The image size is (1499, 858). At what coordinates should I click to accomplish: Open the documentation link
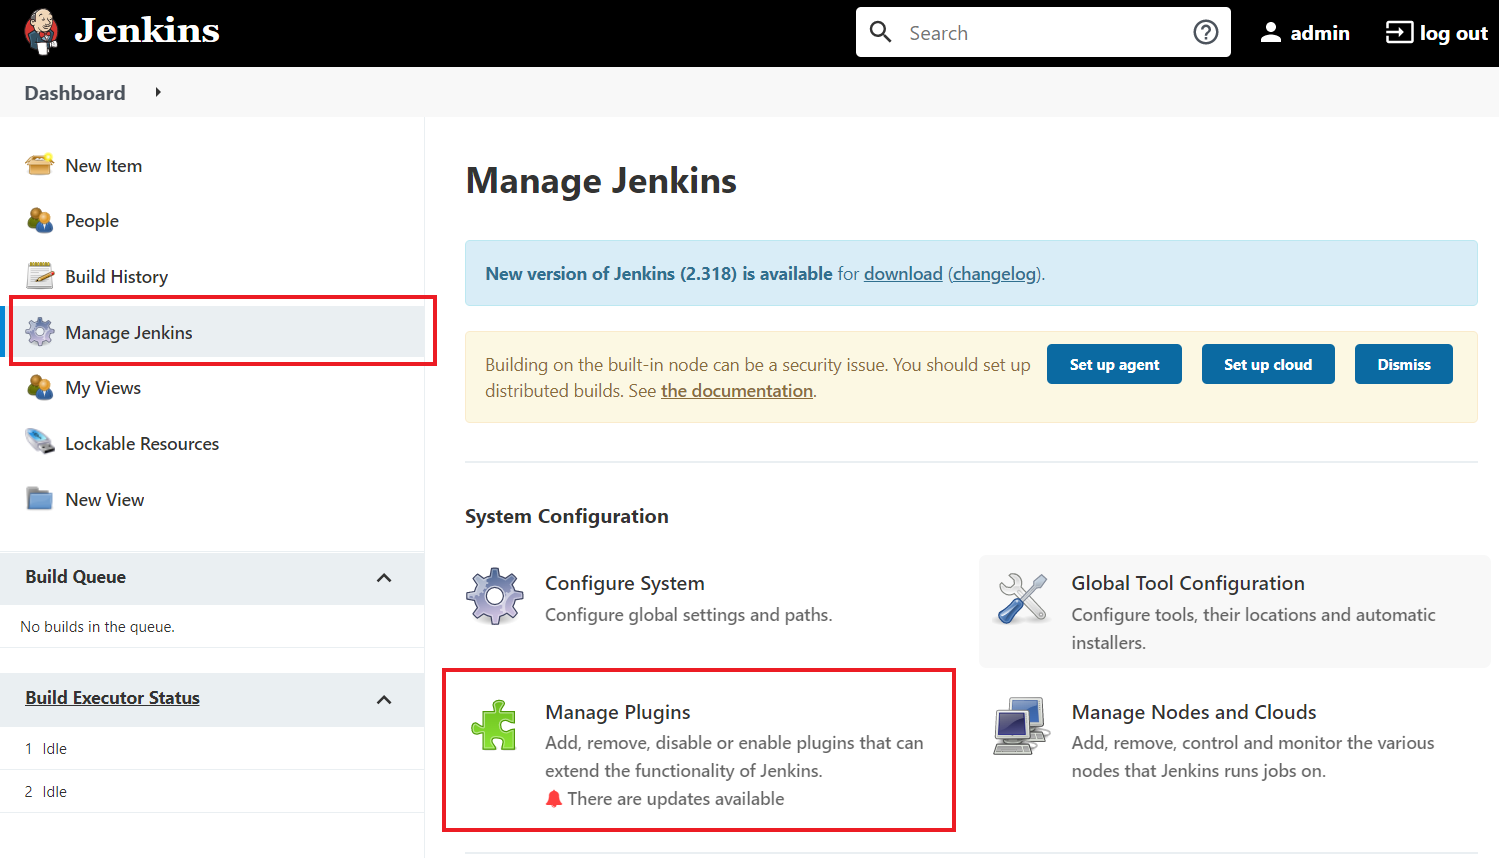coord(737,391)
